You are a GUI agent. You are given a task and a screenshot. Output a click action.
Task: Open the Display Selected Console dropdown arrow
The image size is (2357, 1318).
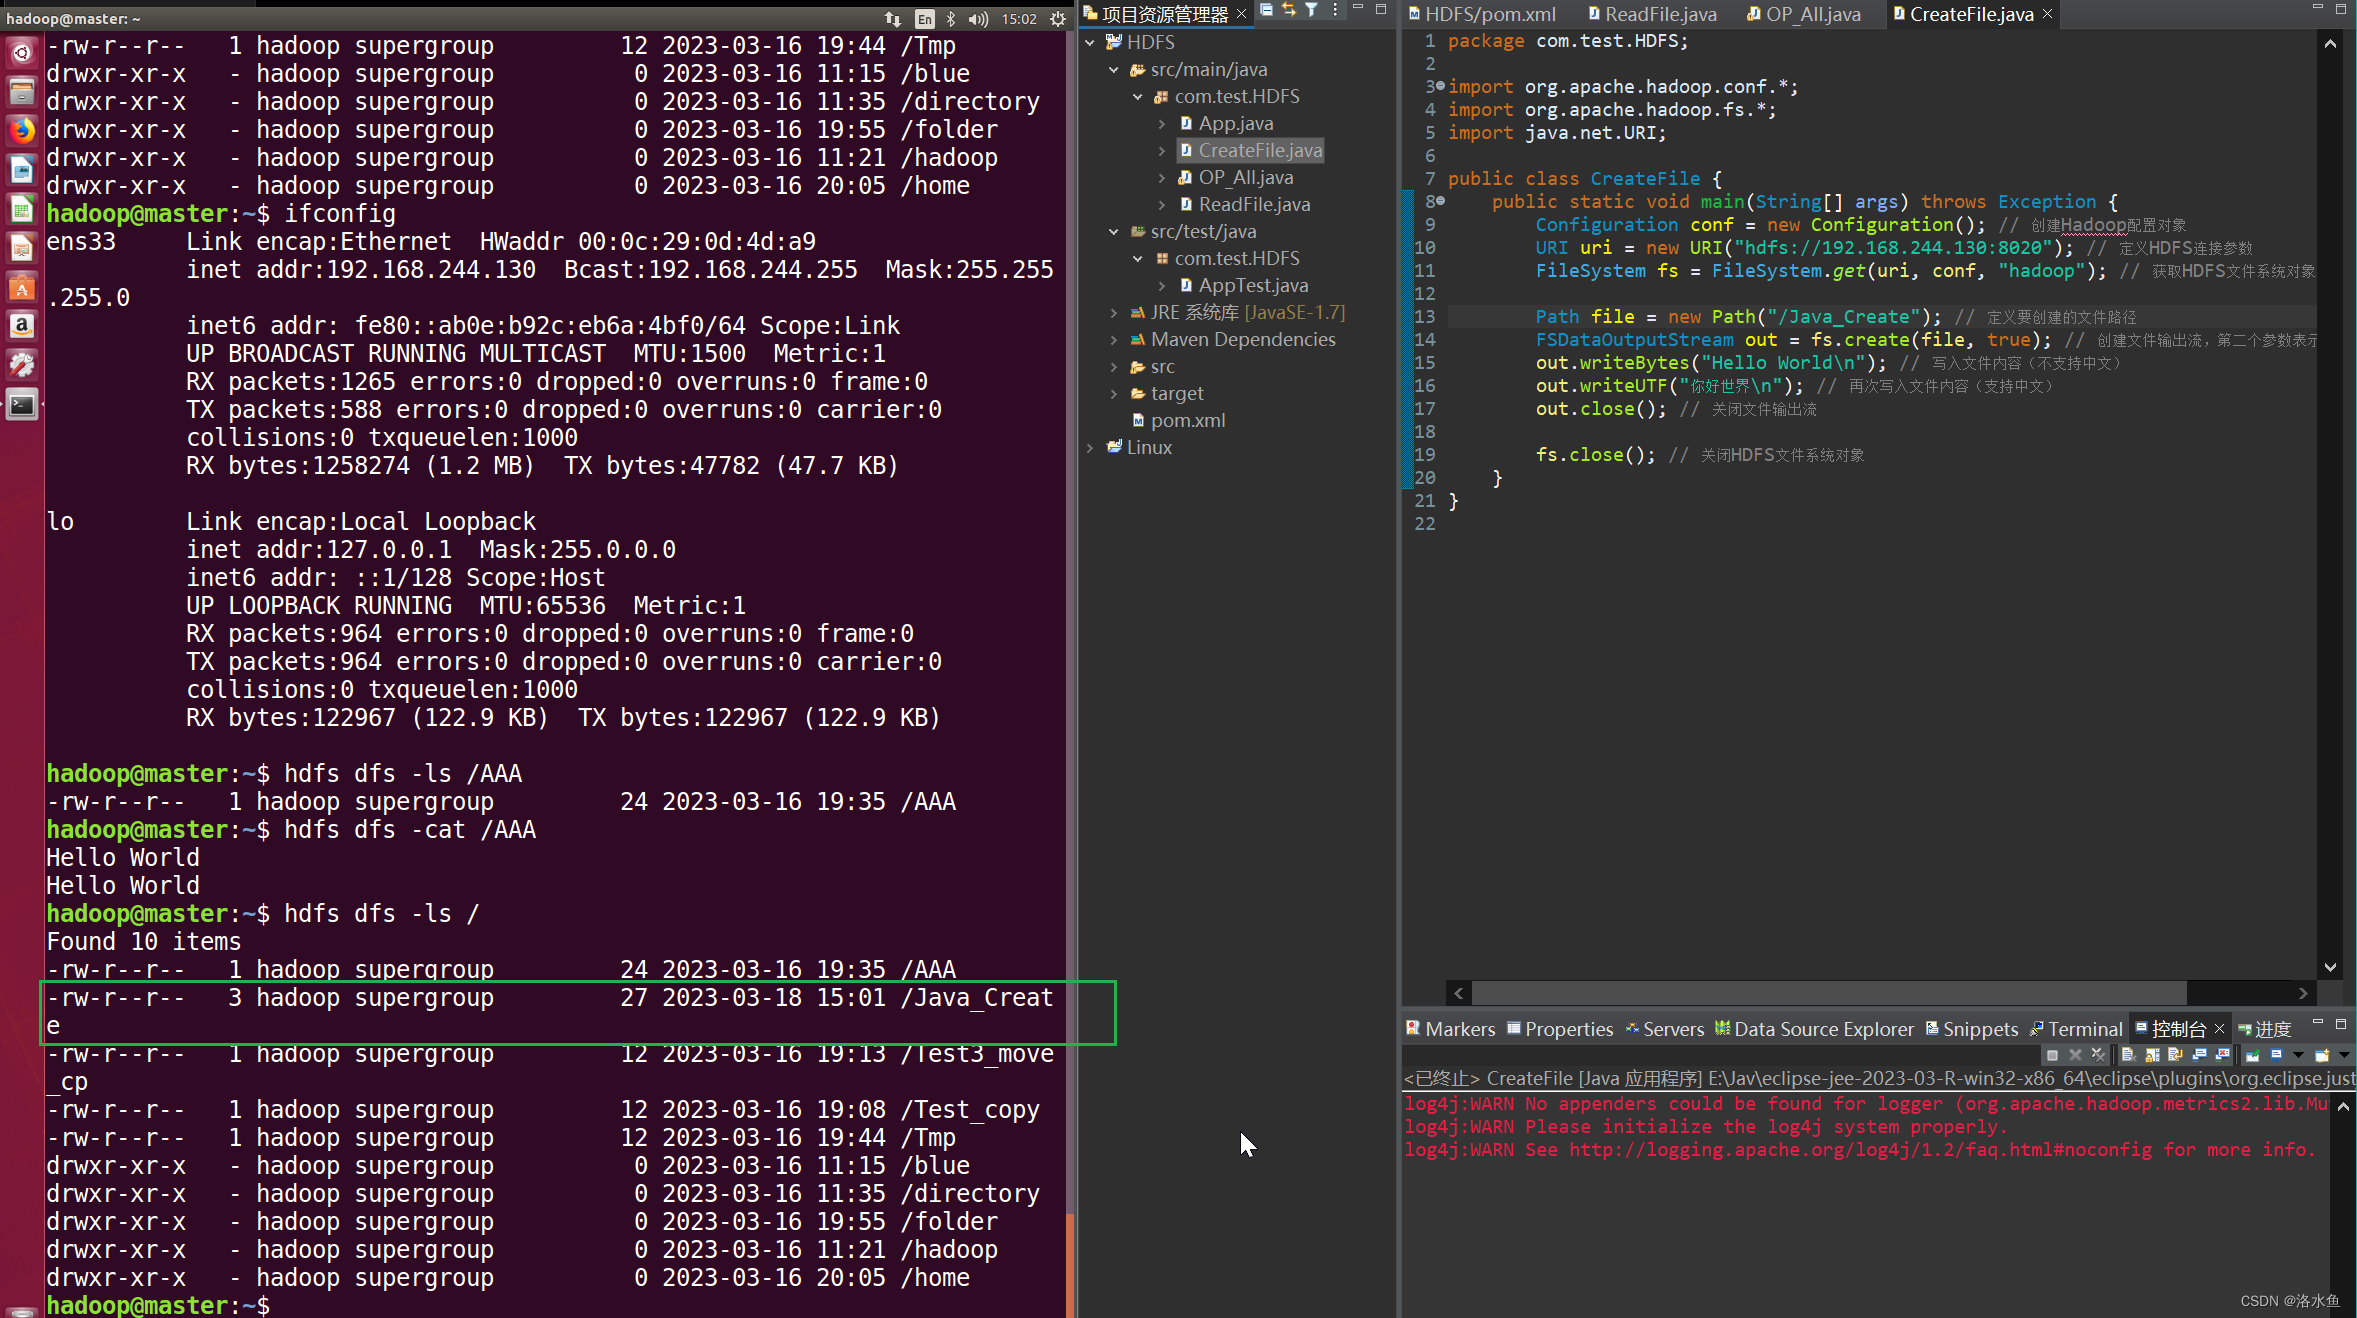pos(2298,1055)
